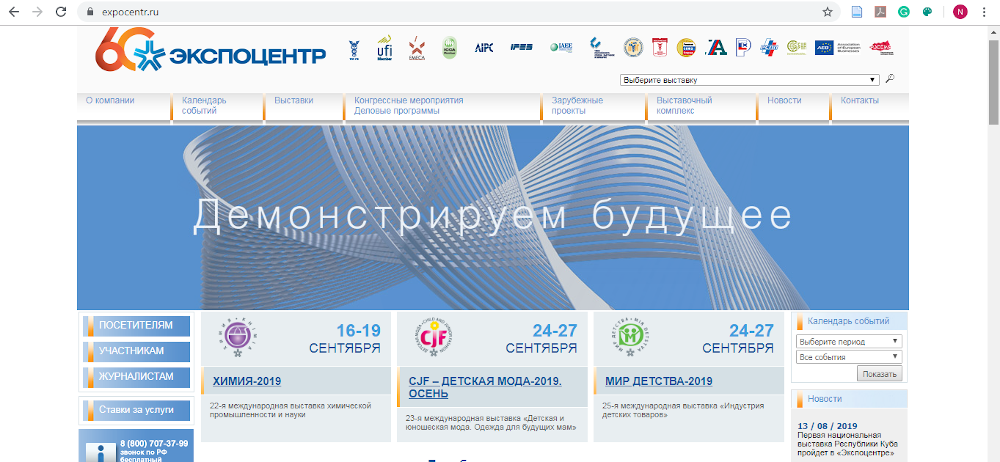Open the 'Календарь событий' menu item
The height and width of the screenshot is (462, 1000).
point(204,105)
